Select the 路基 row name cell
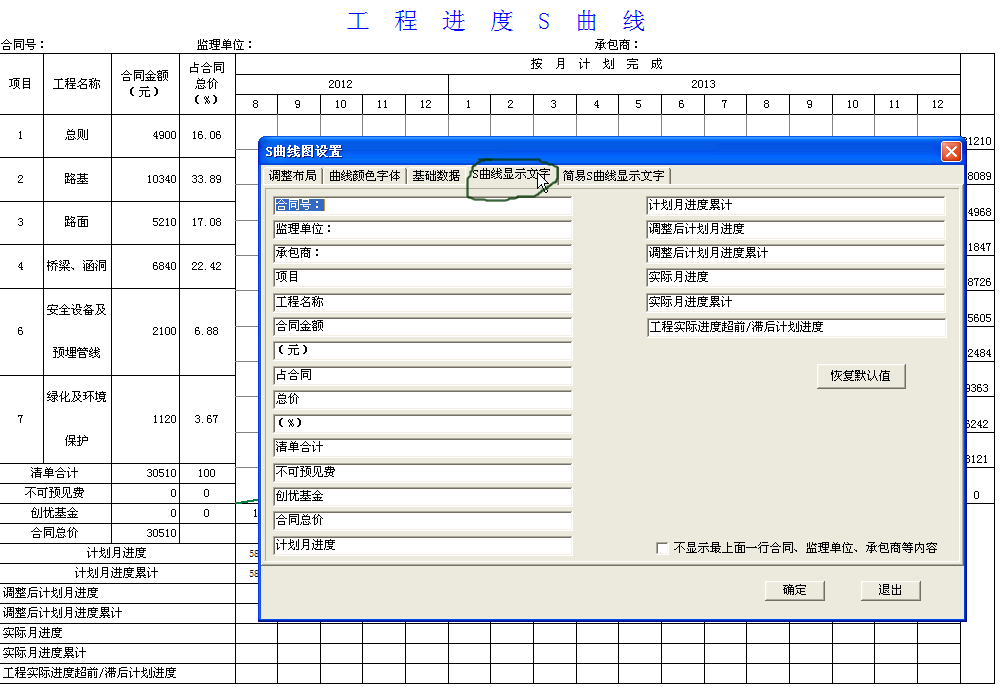The height and width of the screenshot is (691, 1006). point(77,180)
